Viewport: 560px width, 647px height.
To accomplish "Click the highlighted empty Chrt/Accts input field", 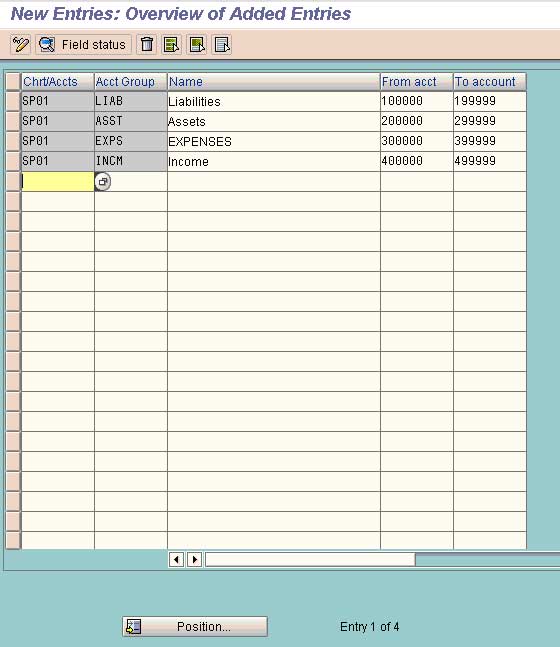I will click(x=58, y=182).
